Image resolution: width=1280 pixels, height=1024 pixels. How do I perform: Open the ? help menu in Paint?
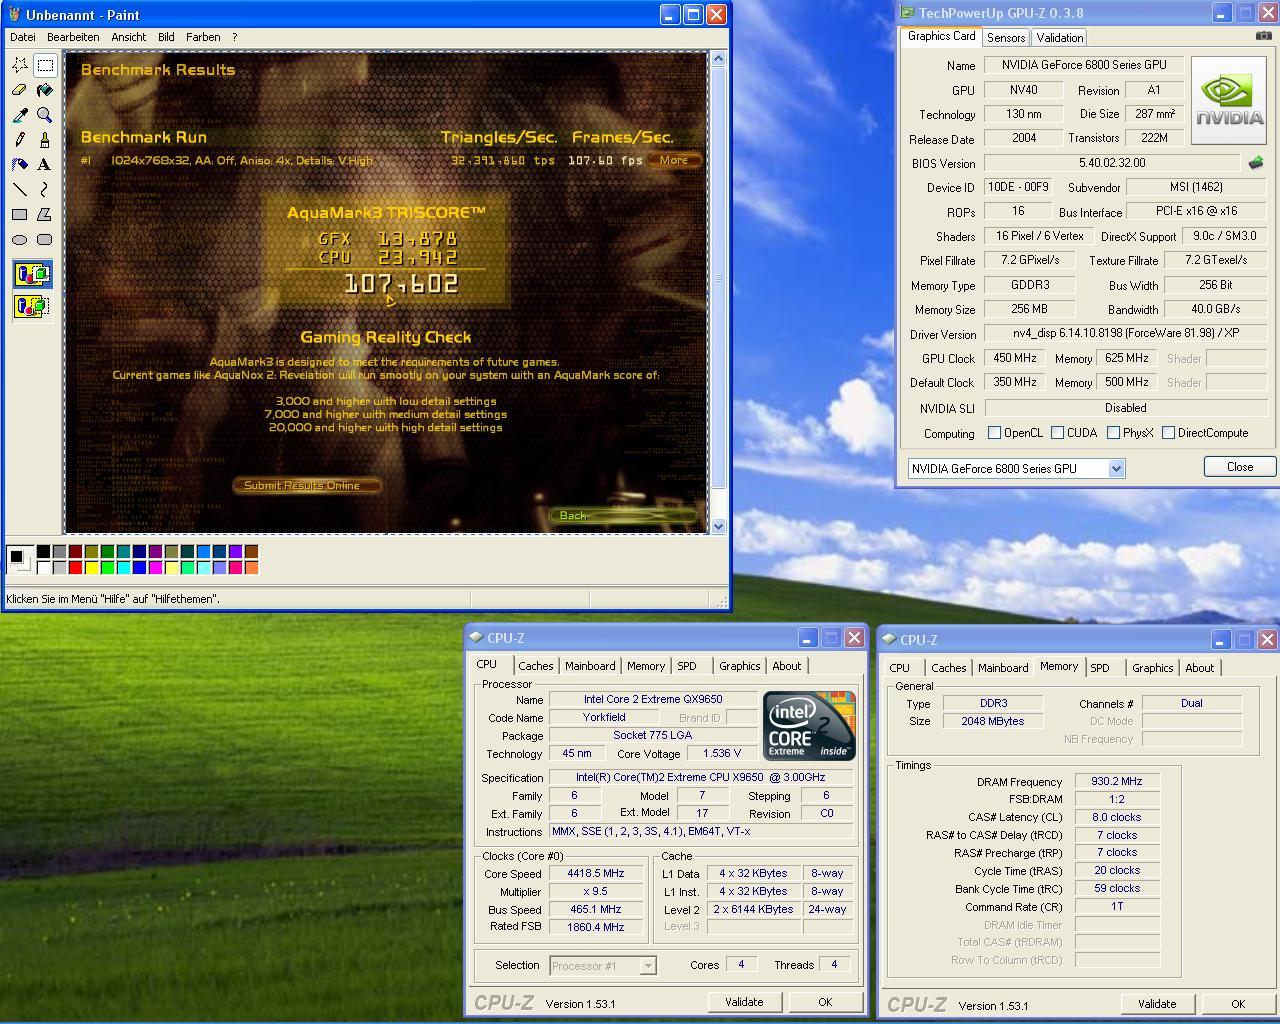(235, 37)
